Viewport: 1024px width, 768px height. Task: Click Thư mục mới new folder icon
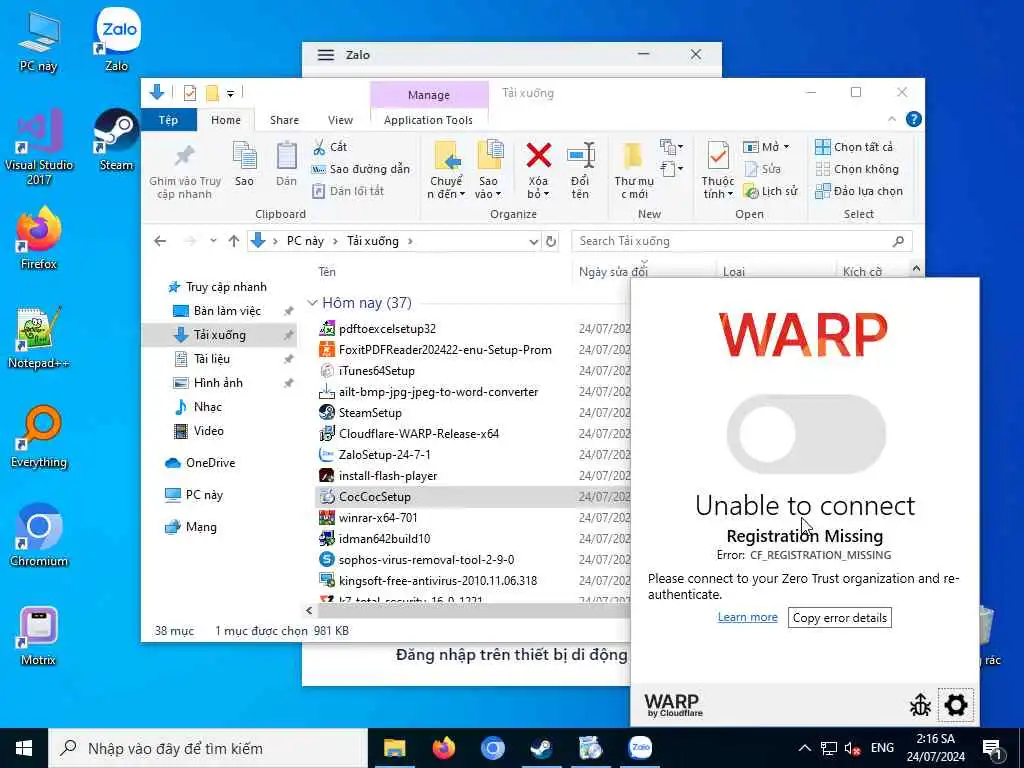633,170
